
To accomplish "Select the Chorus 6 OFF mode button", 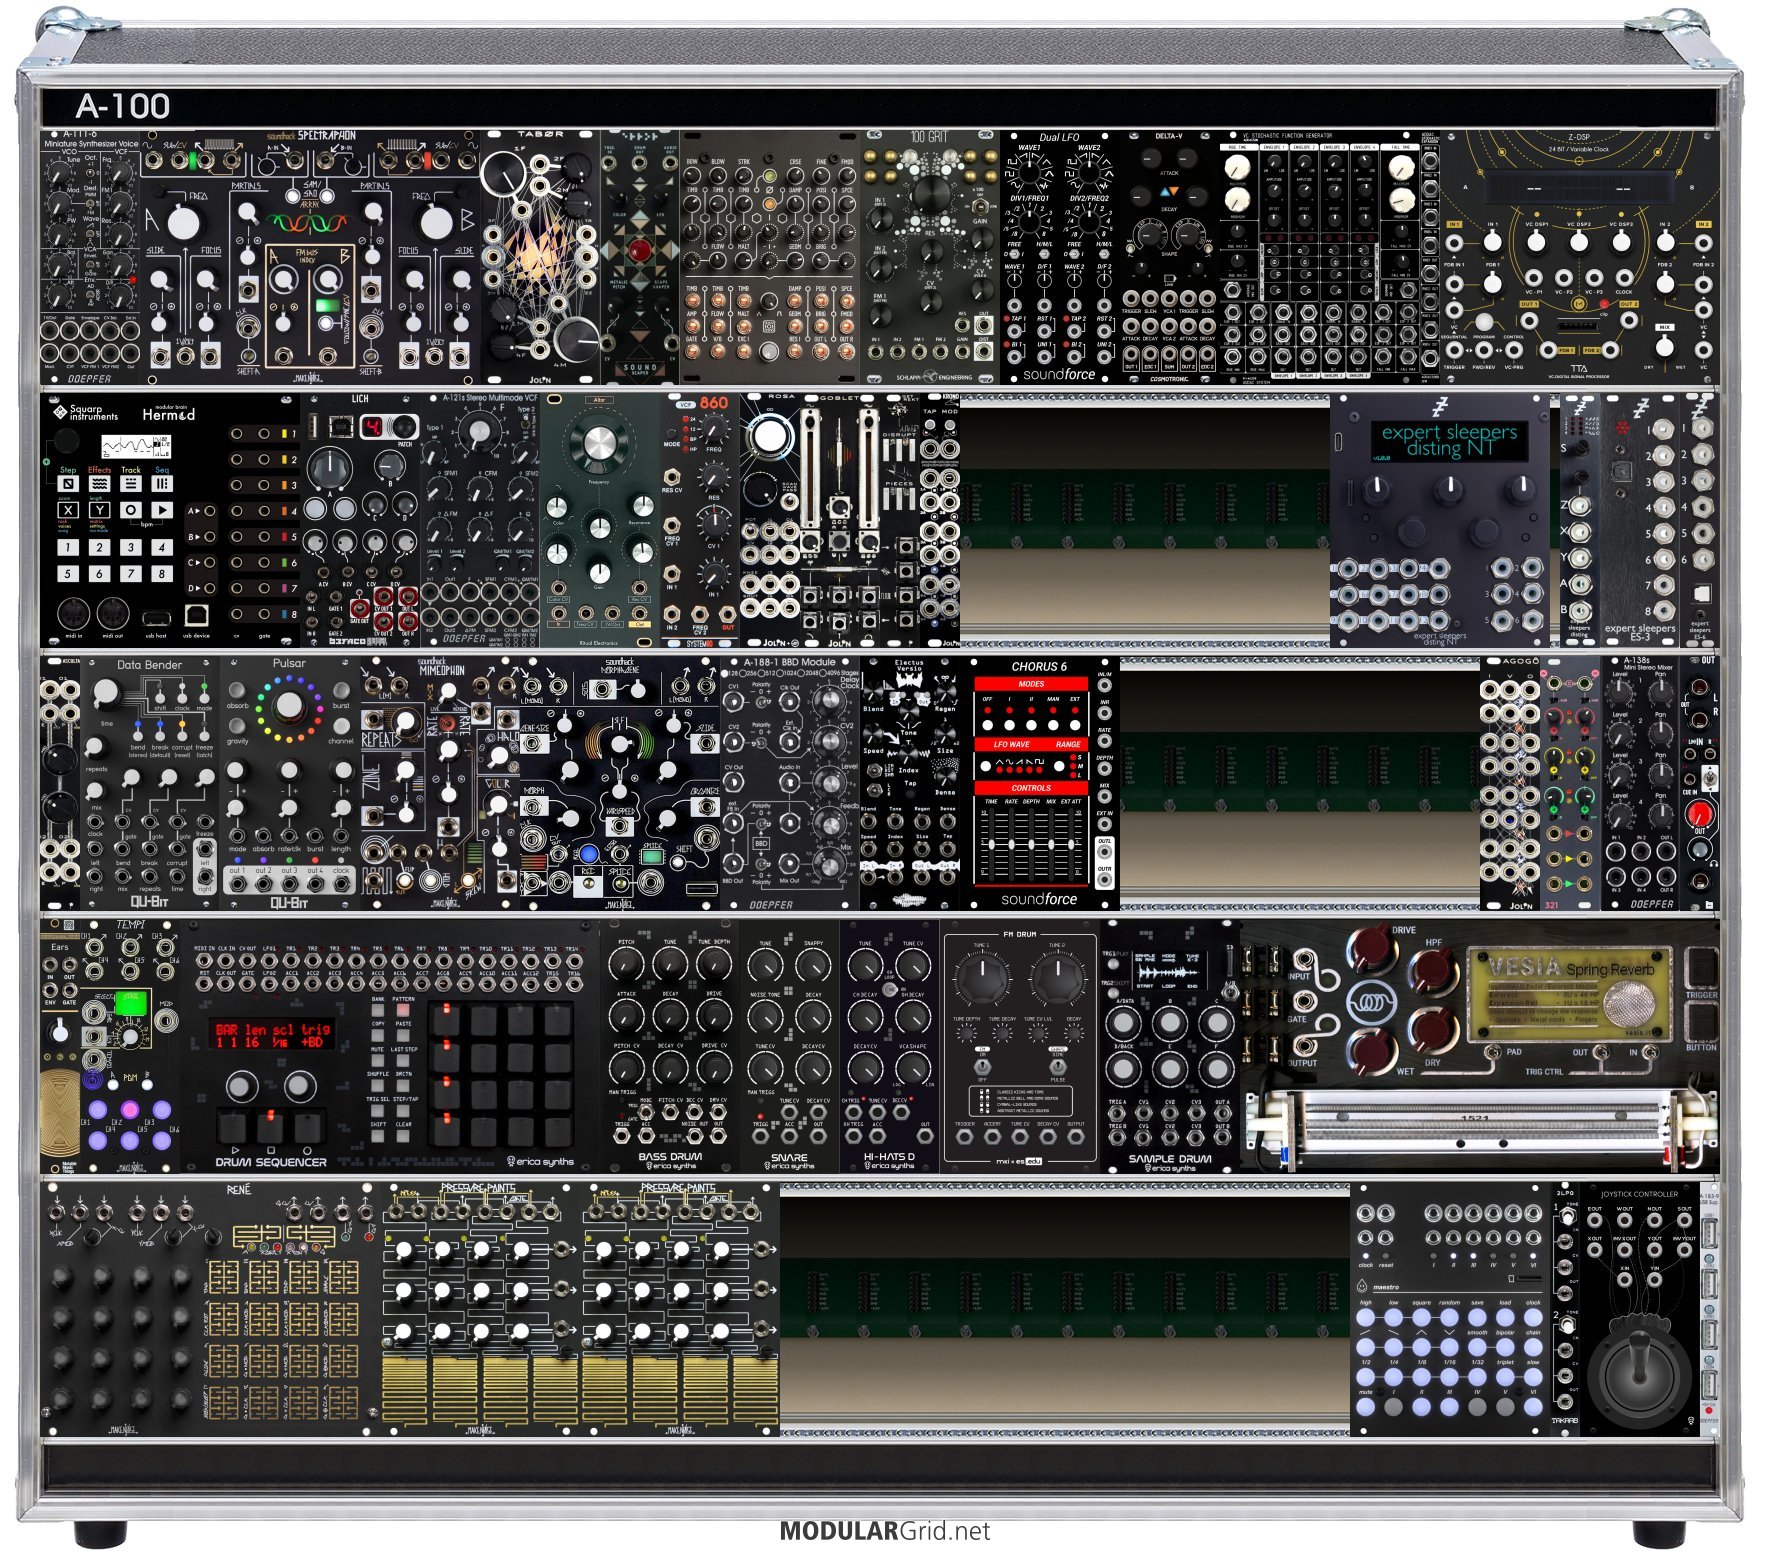I will [987, 725].
